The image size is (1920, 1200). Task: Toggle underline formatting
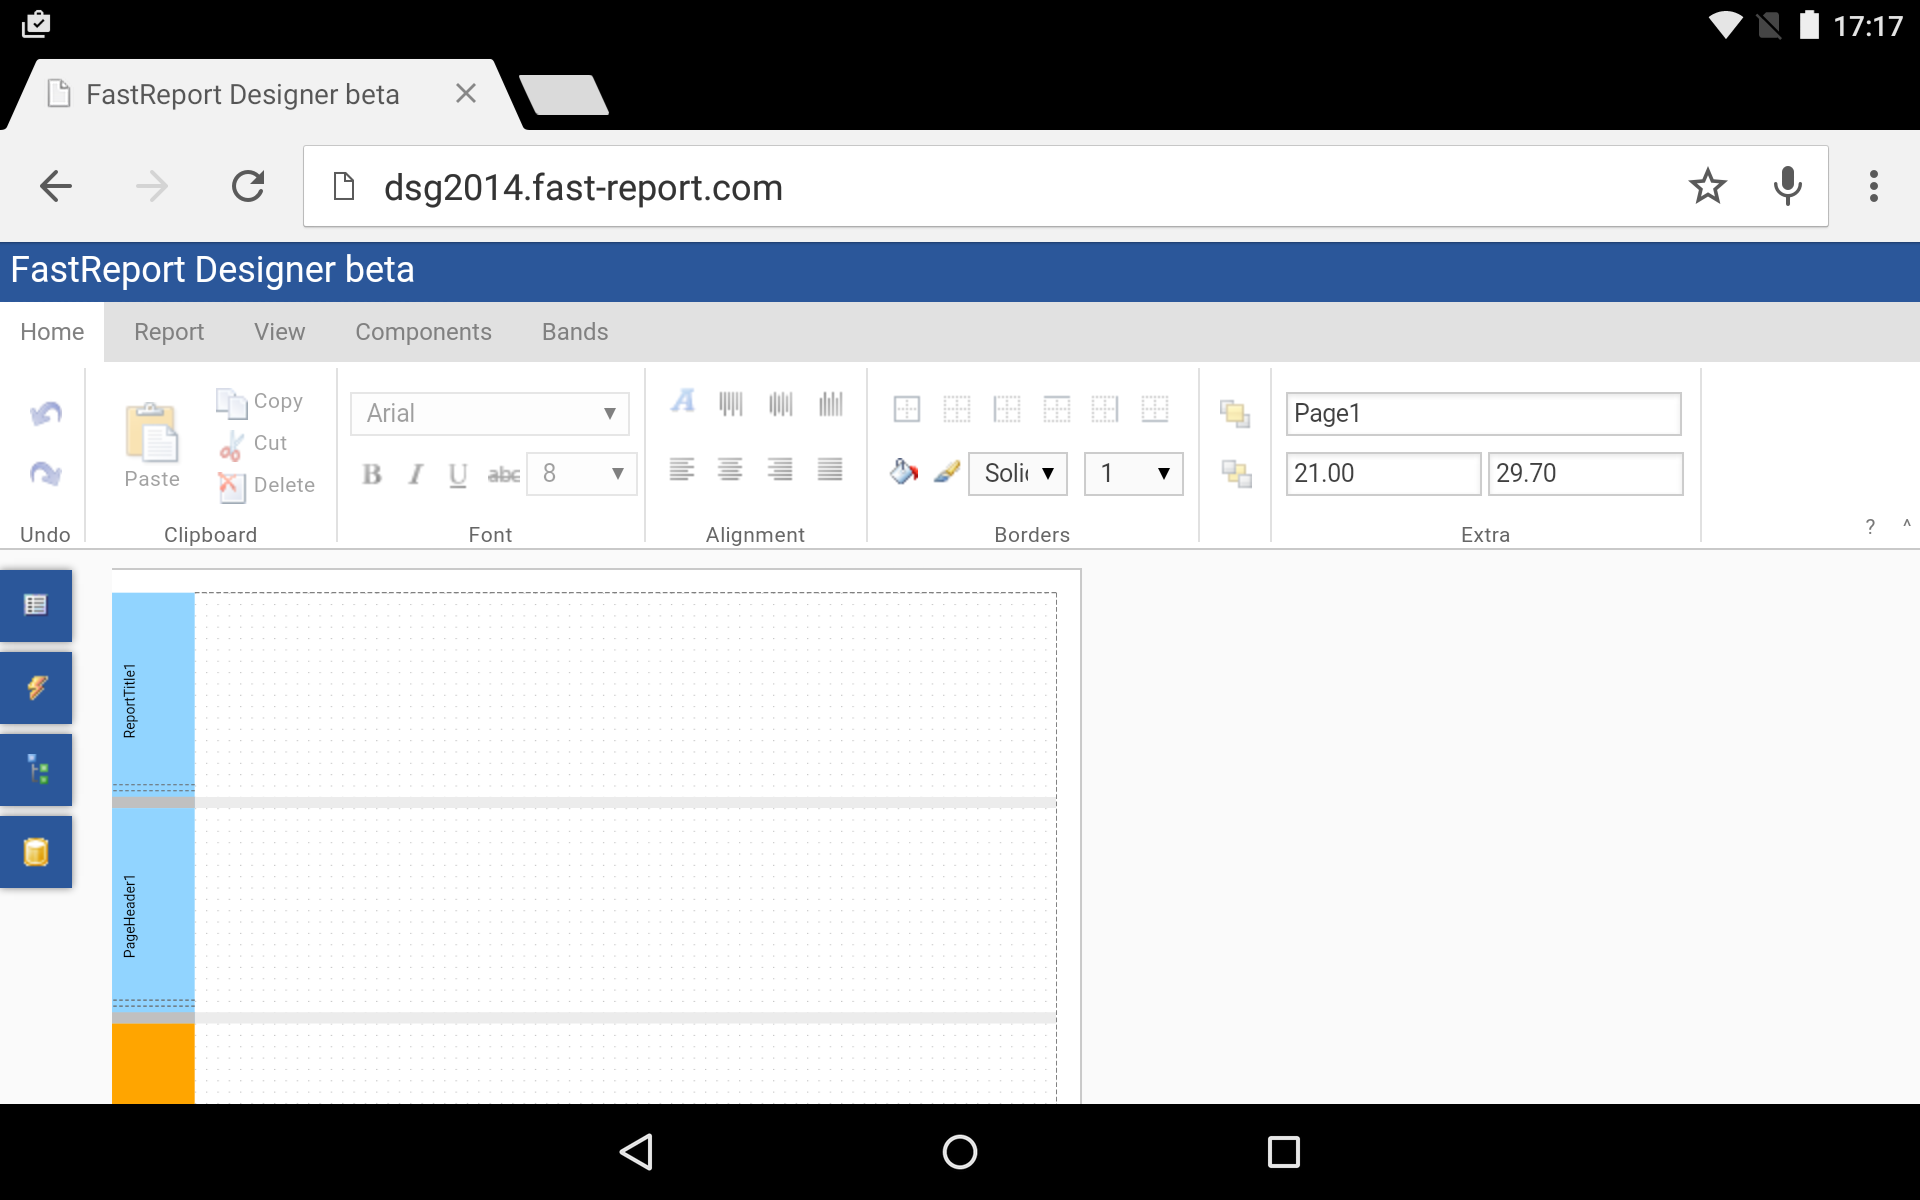(x=458, y=474)
